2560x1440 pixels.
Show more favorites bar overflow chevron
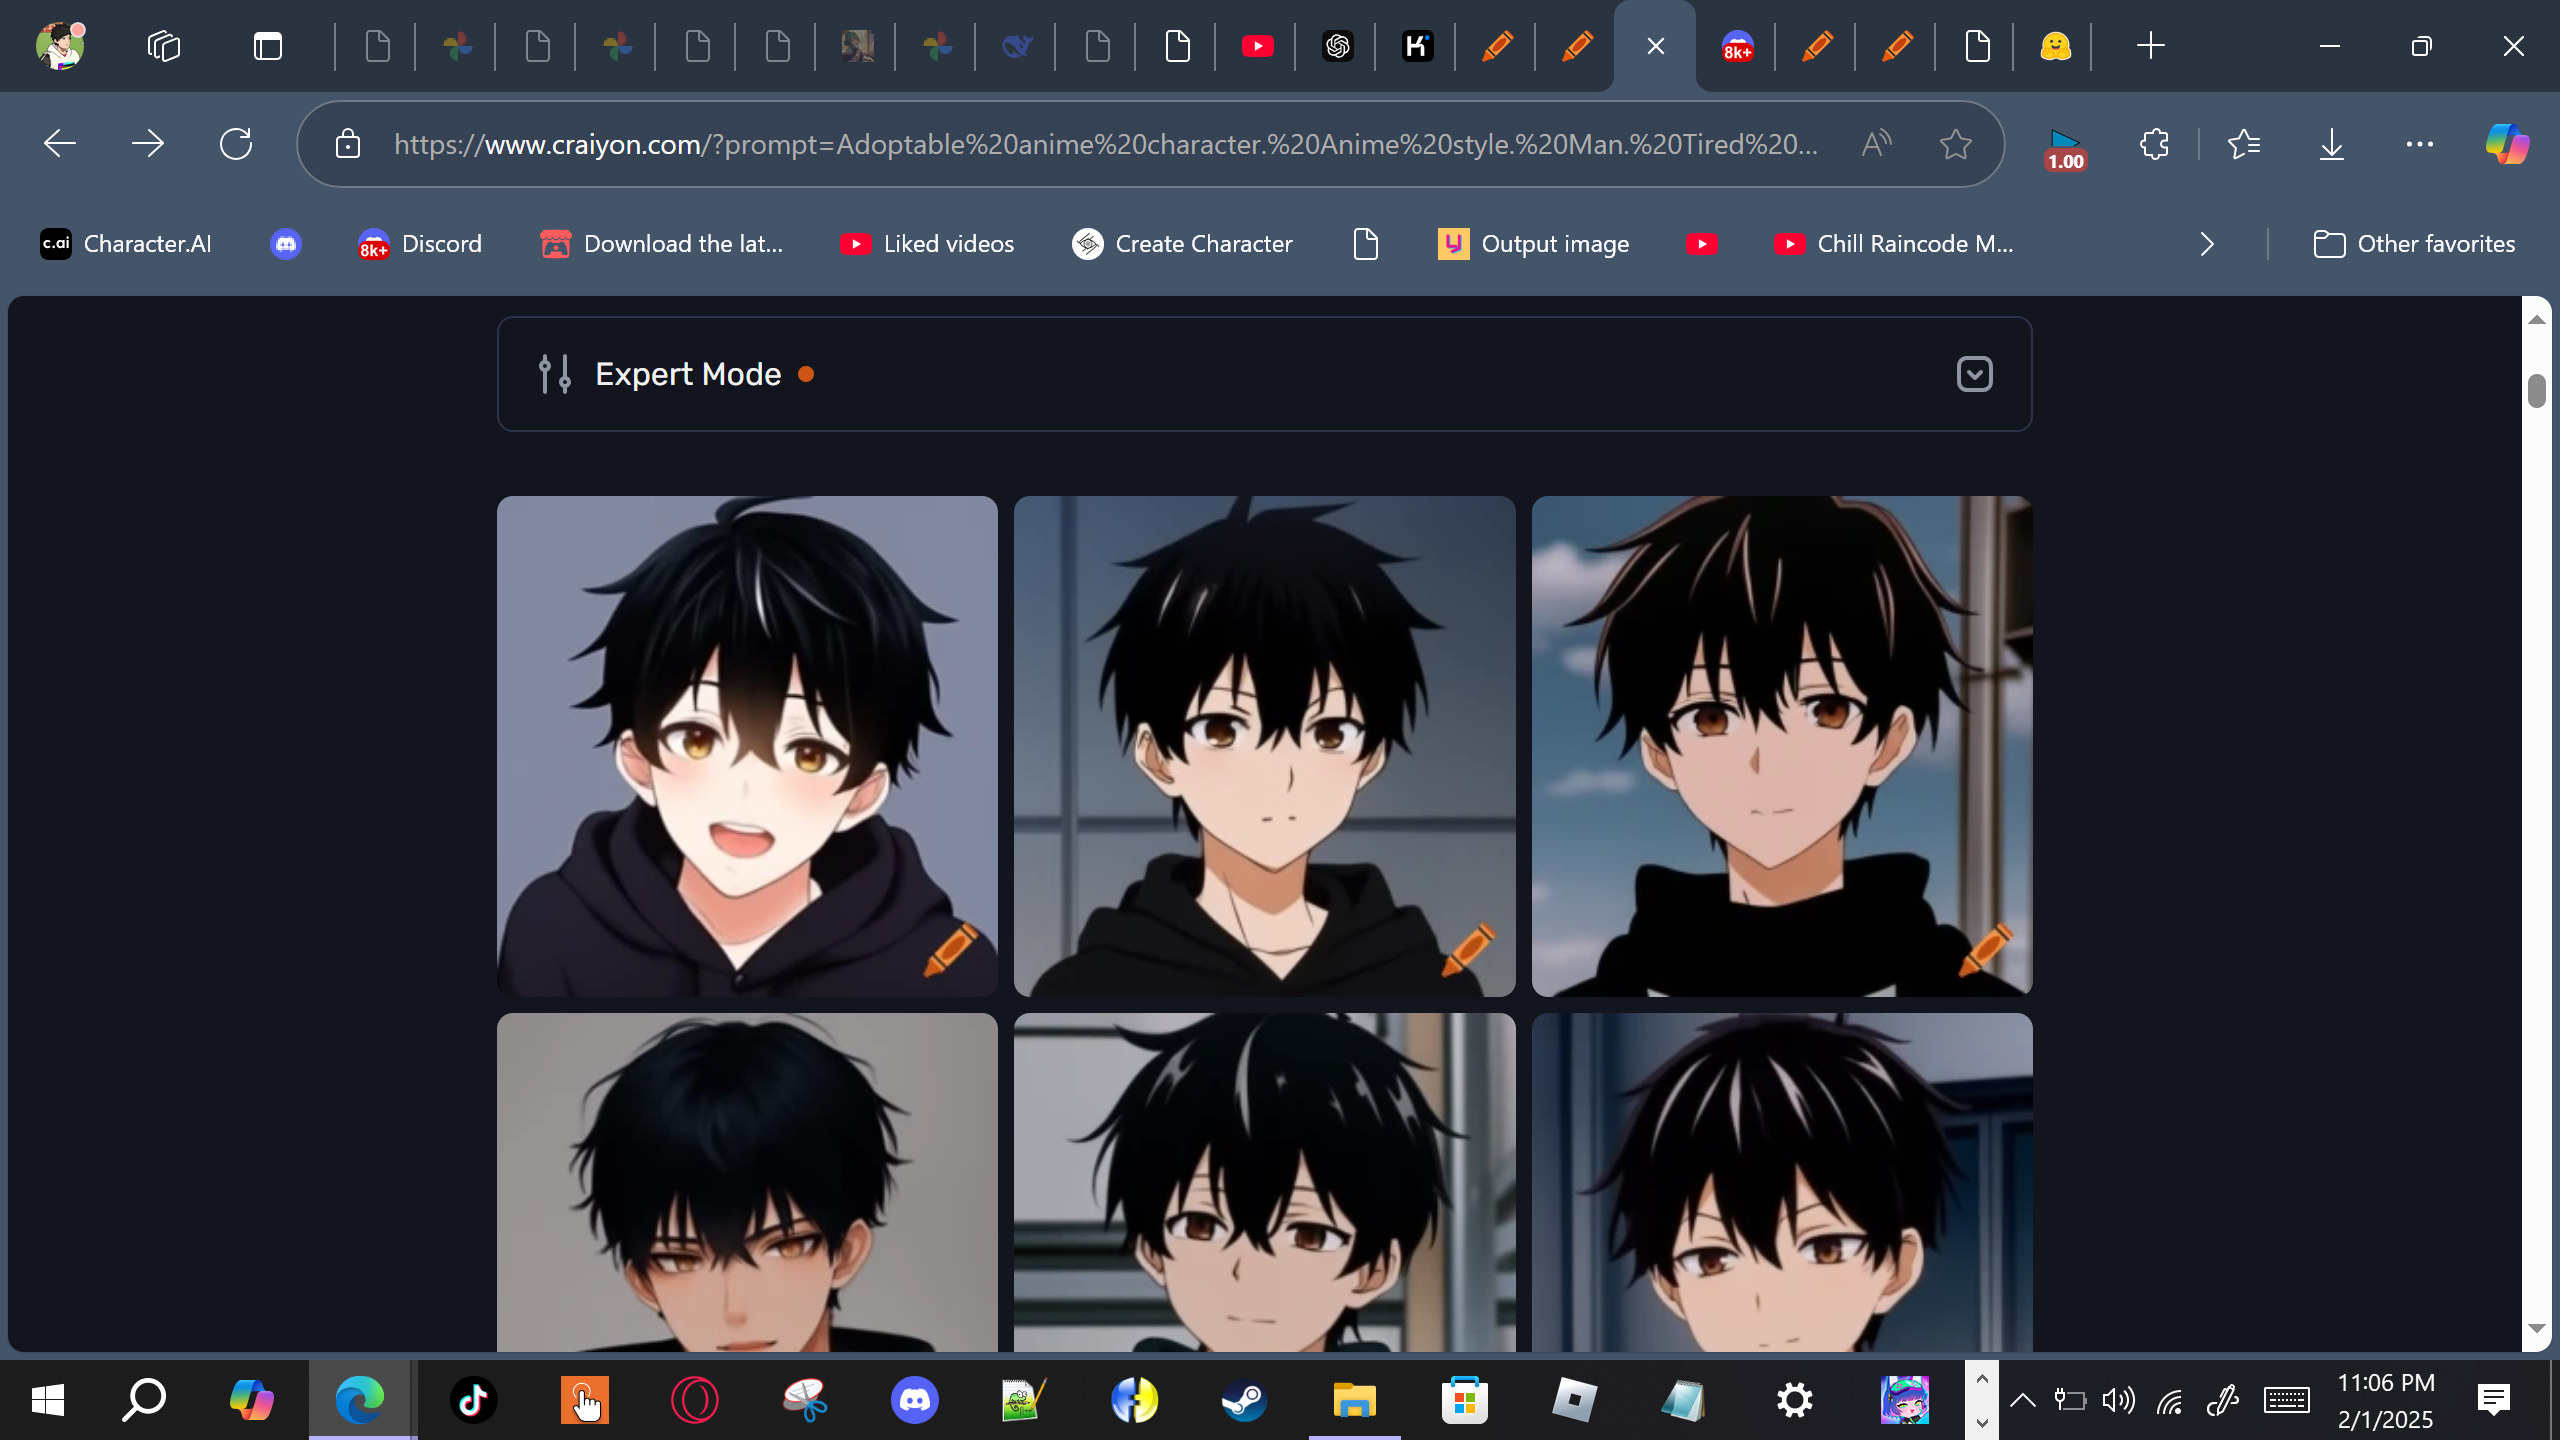pos(2207,244)
